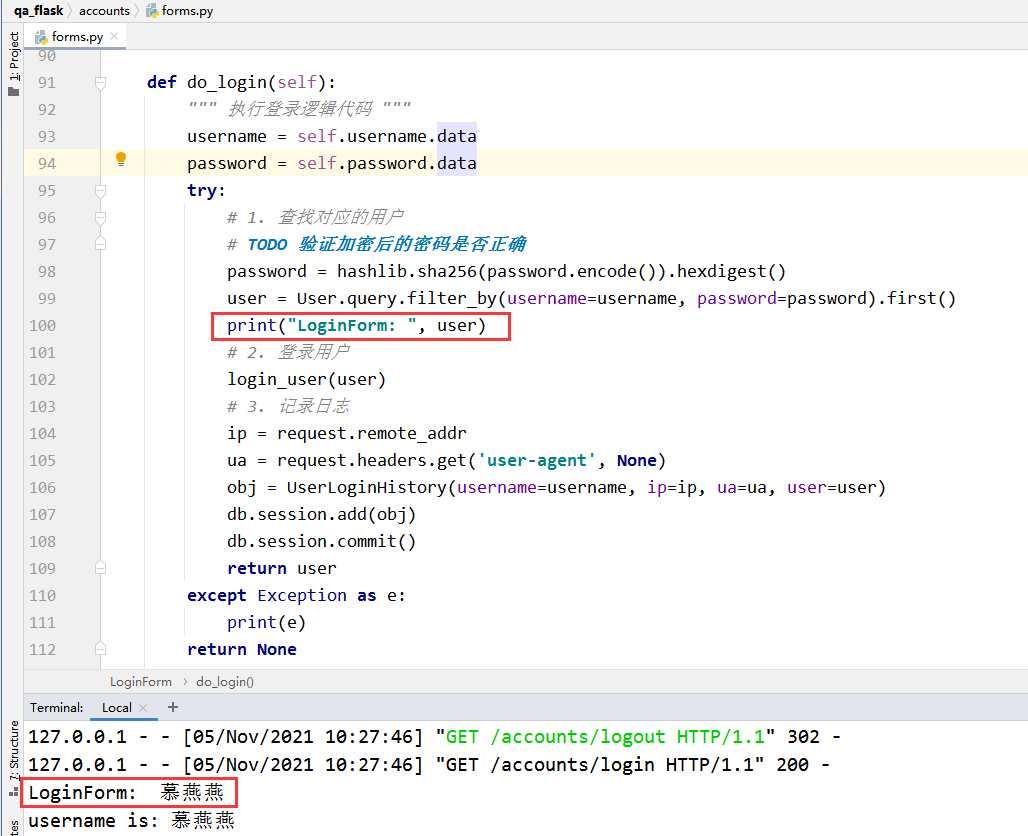
Task: Click the hashlib.sha256 call on line 98
Action: coord(506,271)
